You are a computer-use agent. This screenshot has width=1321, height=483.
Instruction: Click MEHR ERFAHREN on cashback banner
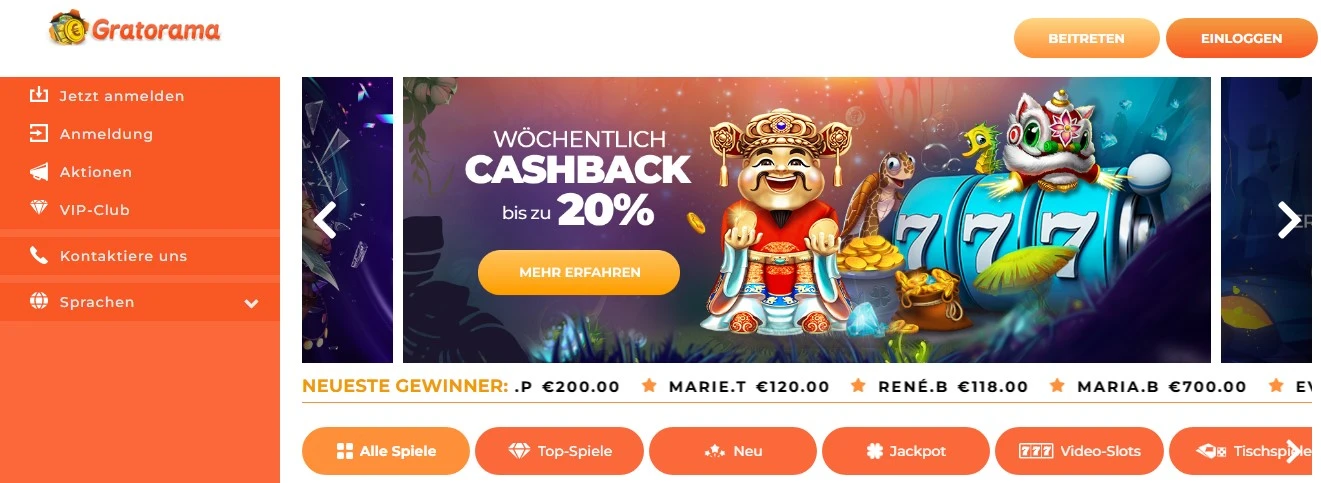pyautogui.click(x=579, y=272)
